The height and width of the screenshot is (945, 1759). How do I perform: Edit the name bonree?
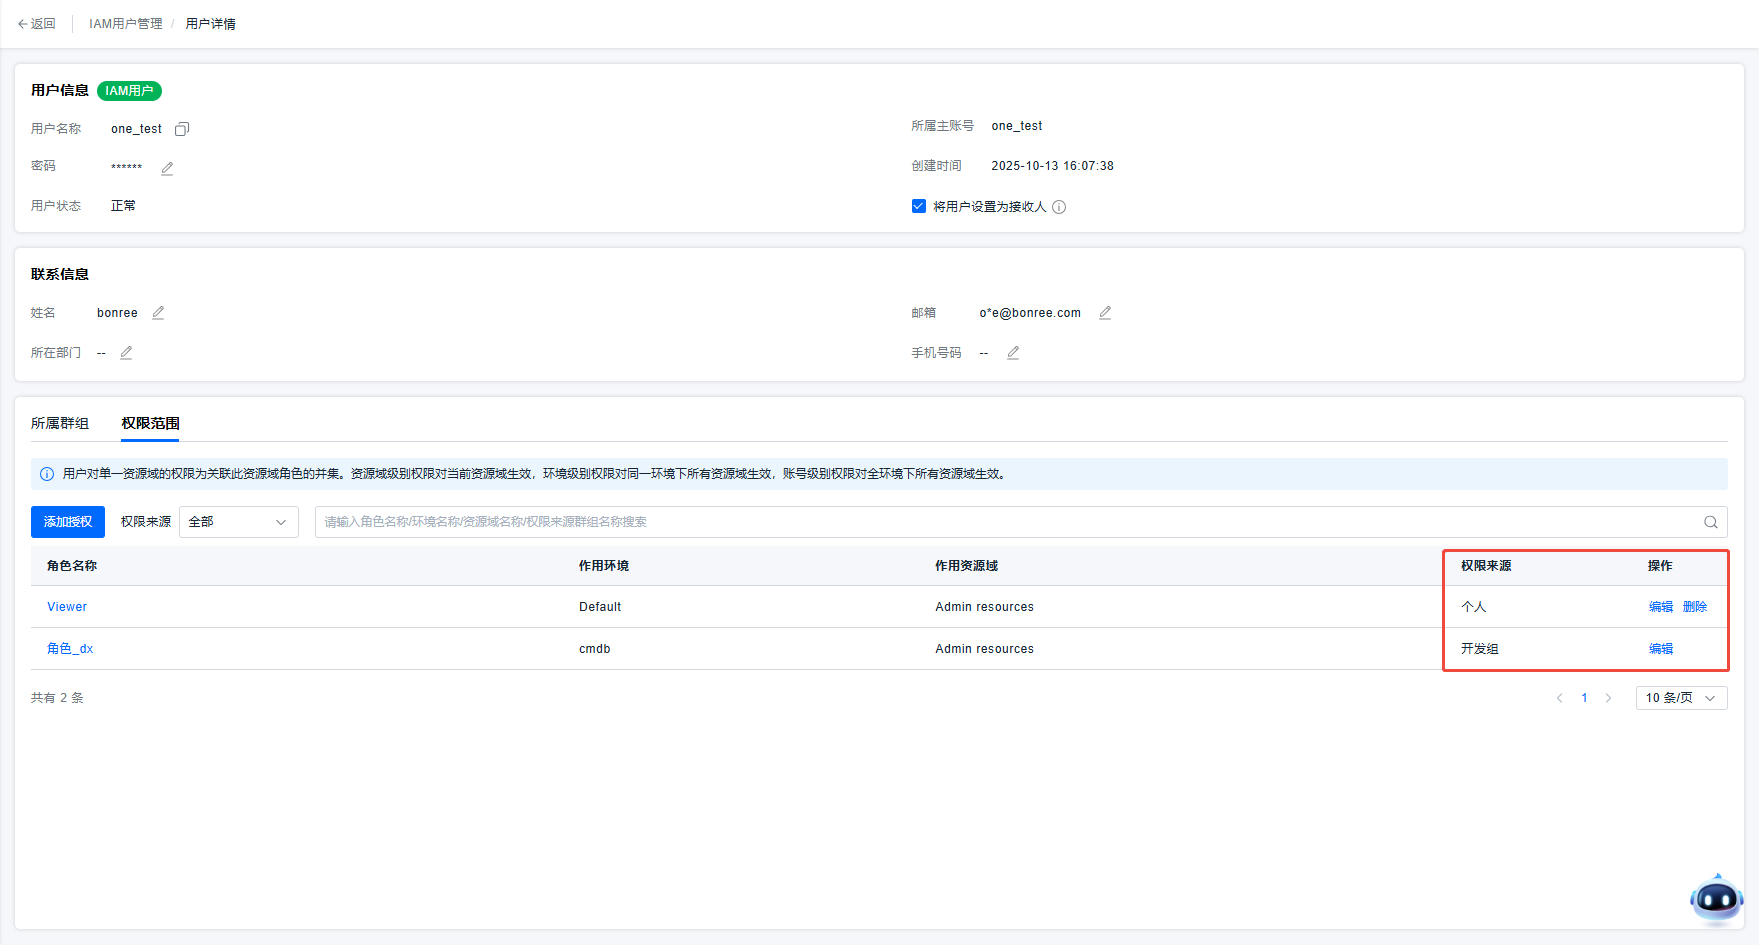[x=158, y=313]
